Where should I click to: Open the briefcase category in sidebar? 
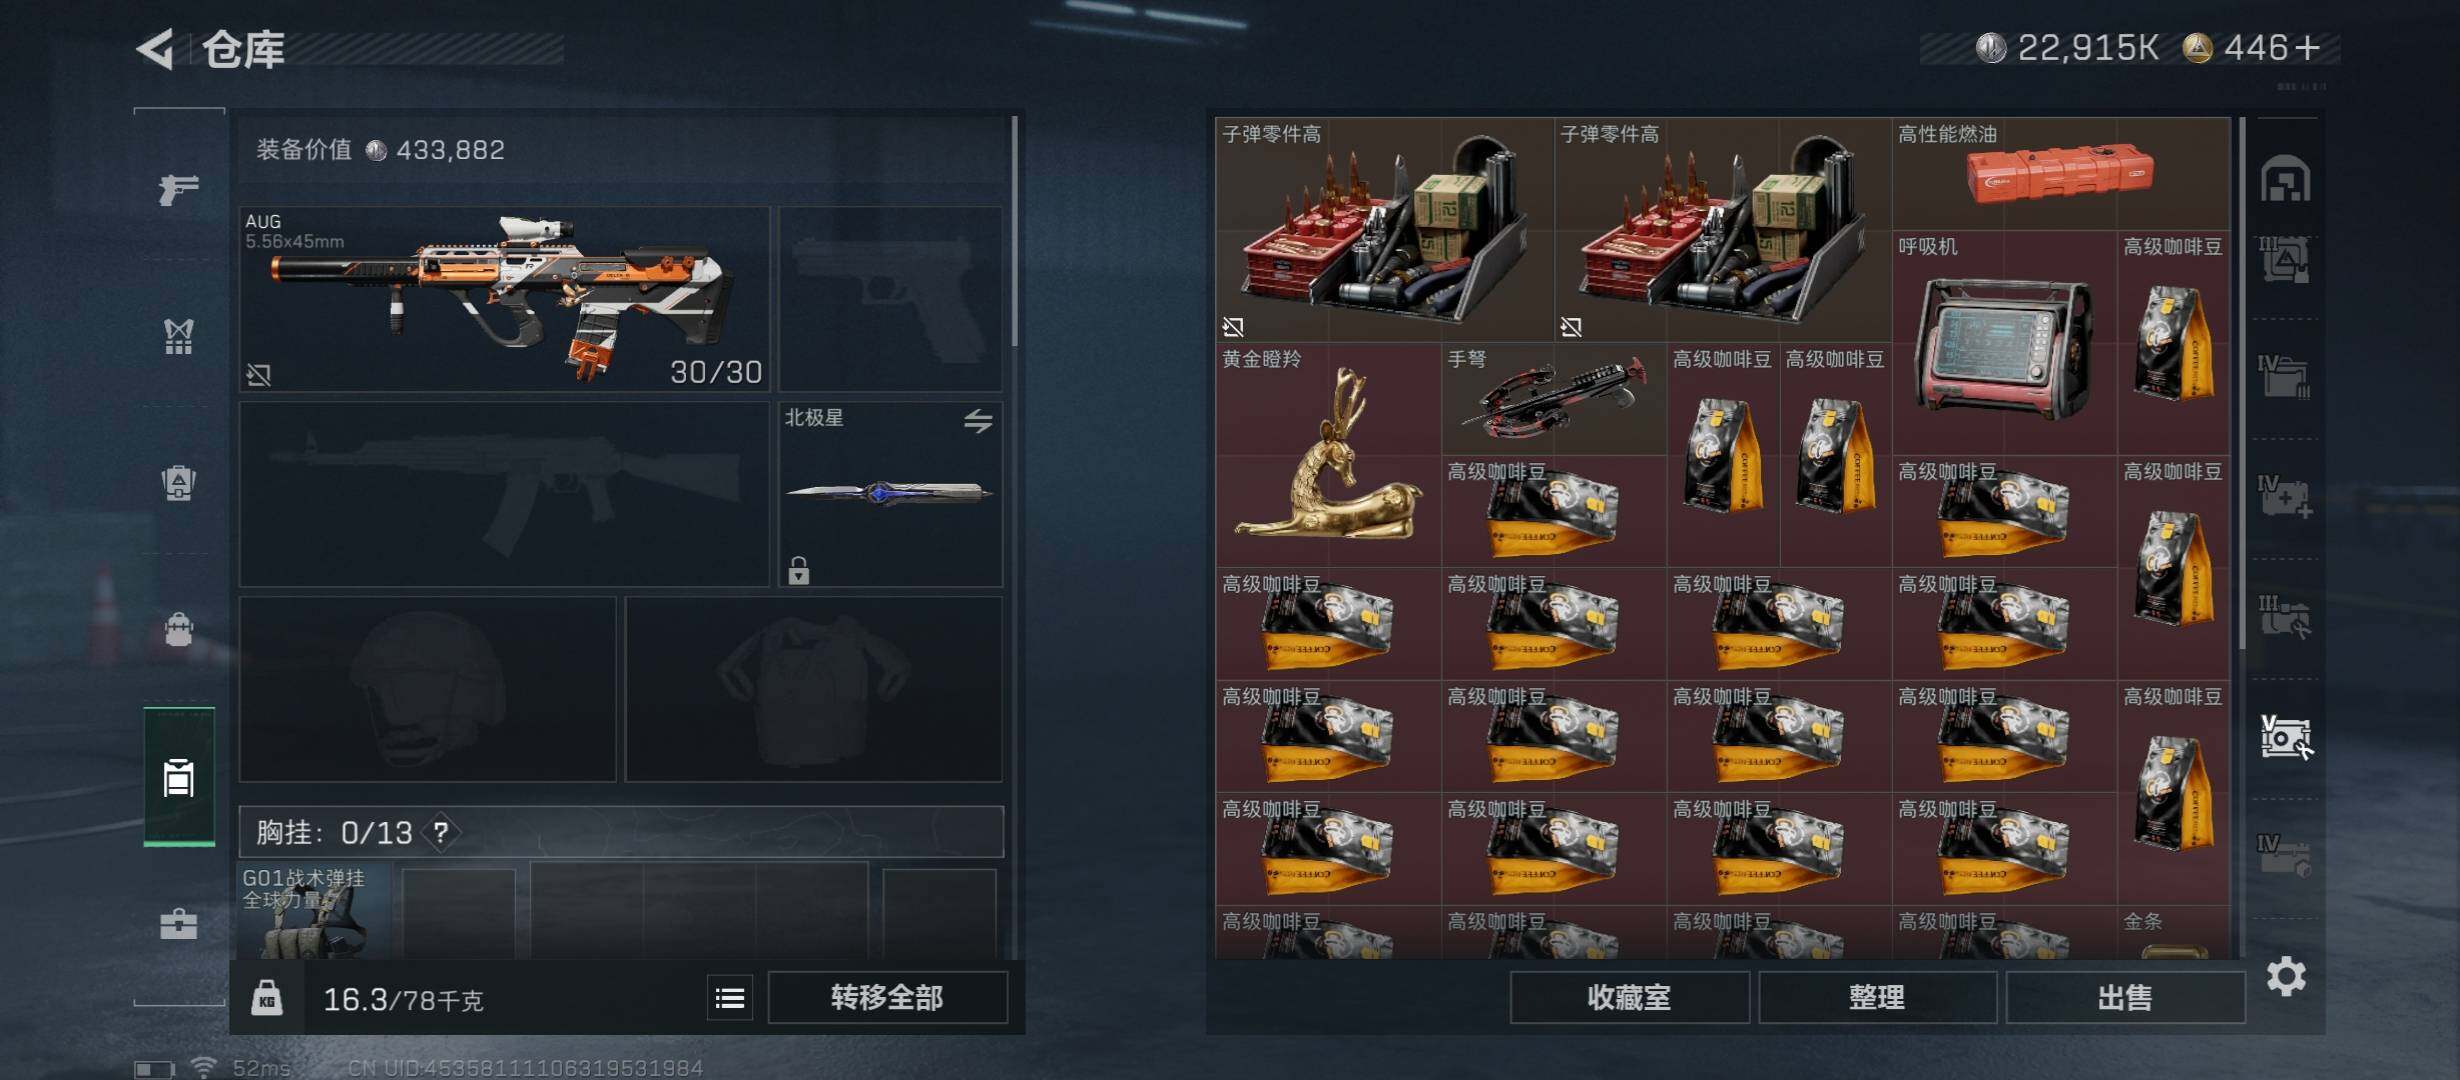click(x=179, y=923)
